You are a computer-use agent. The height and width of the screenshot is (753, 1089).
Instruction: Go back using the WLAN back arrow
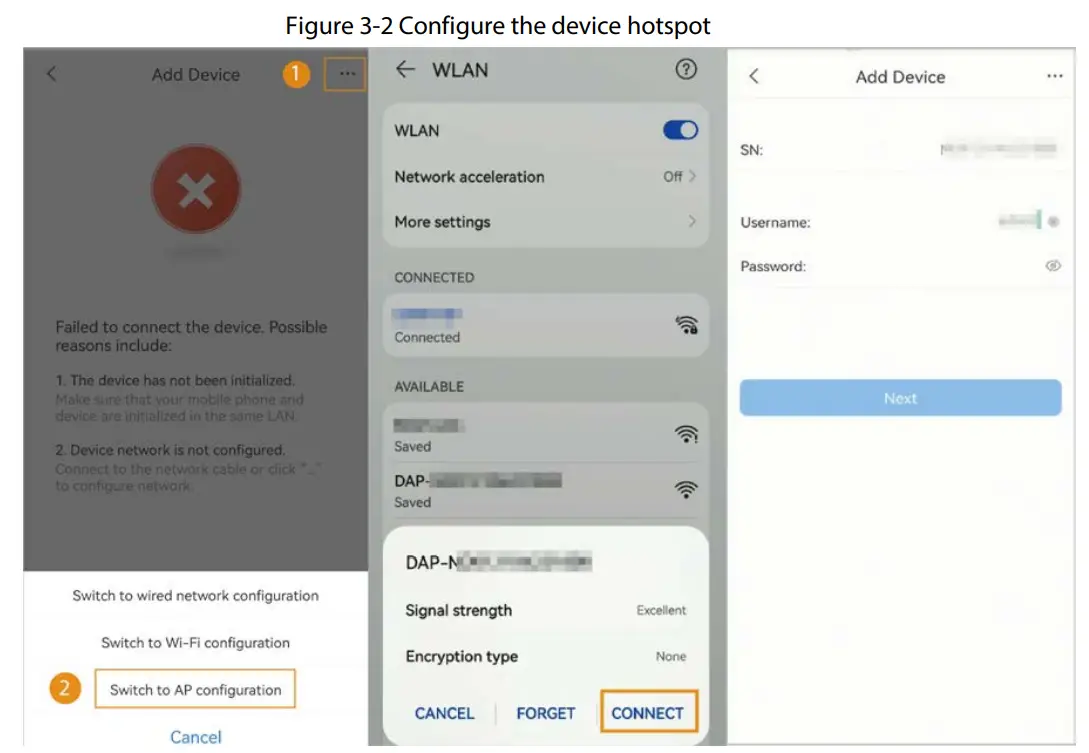click(405, 70)
